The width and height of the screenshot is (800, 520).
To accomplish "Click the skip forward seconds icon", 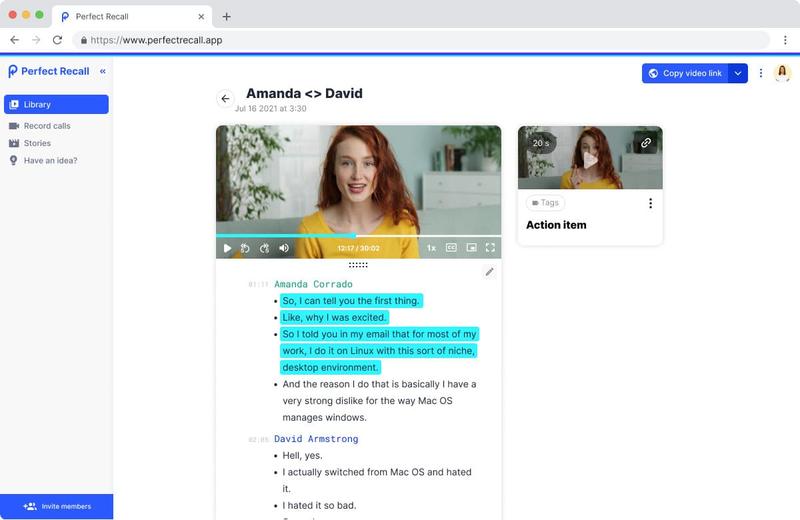I will coord(264,248).
